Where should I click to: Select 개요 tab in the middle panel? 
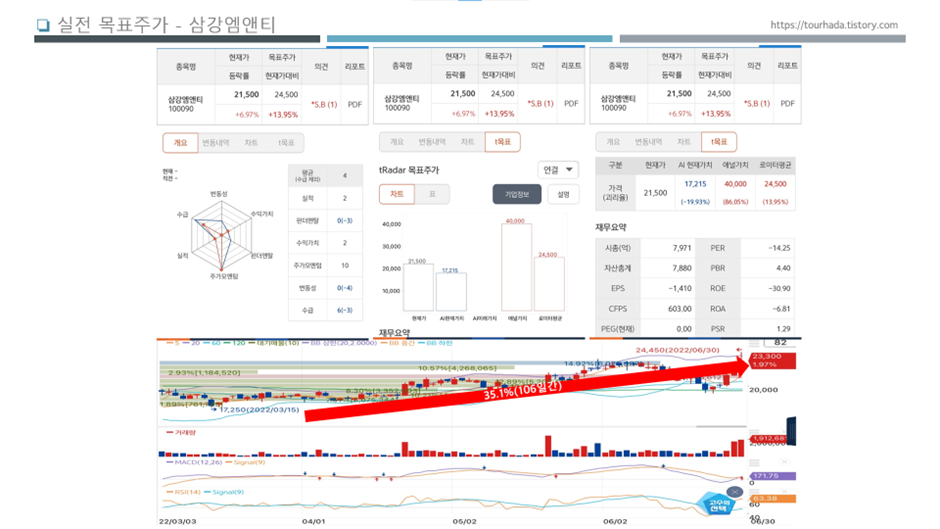[x=397, y=142]
